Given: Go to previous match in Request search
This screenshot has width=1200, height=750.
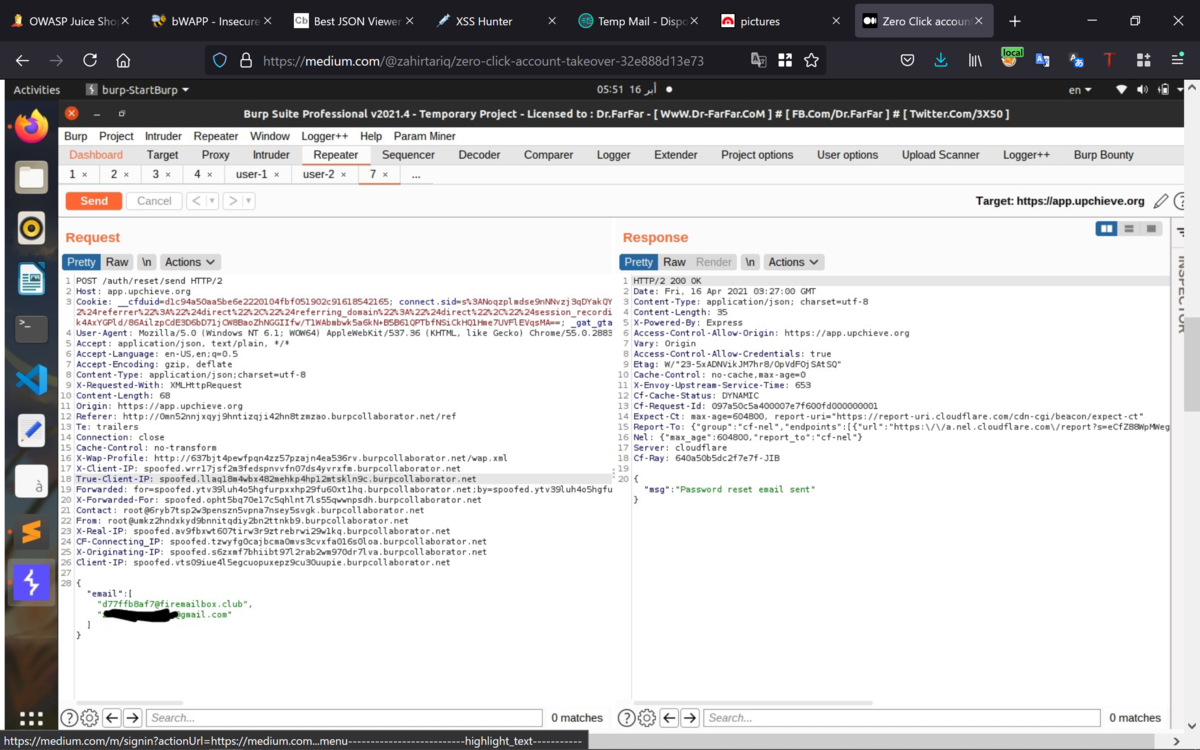Looking at the screenshot, I should point(112,717).
